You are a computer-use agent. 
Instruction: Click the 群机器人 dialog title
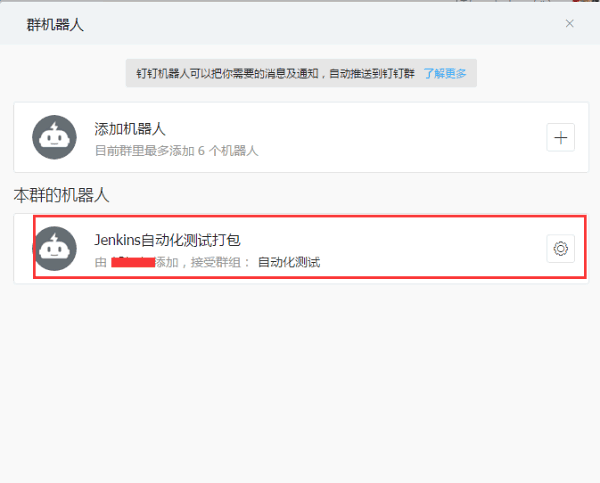pos(55,25)
